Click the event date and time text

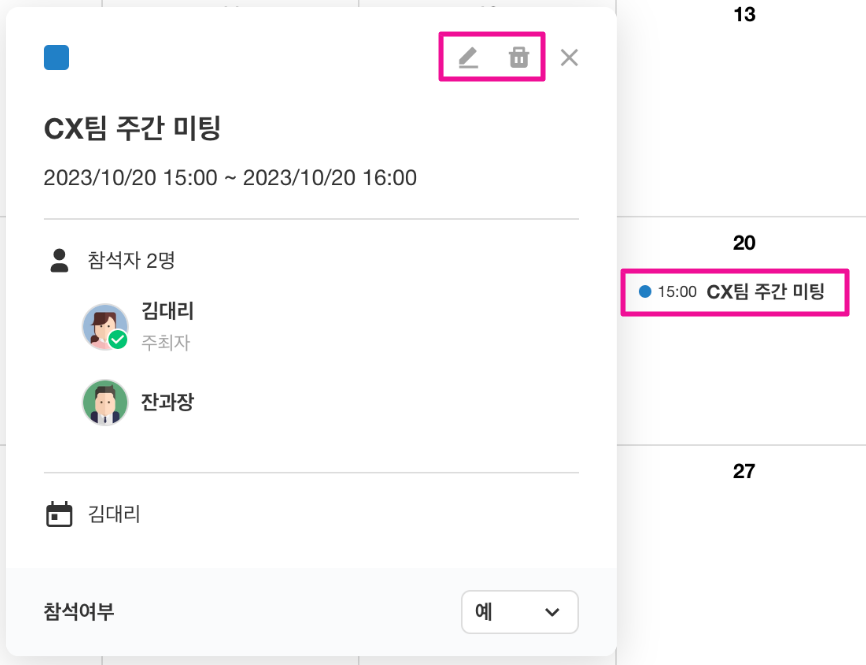point(230,178)
